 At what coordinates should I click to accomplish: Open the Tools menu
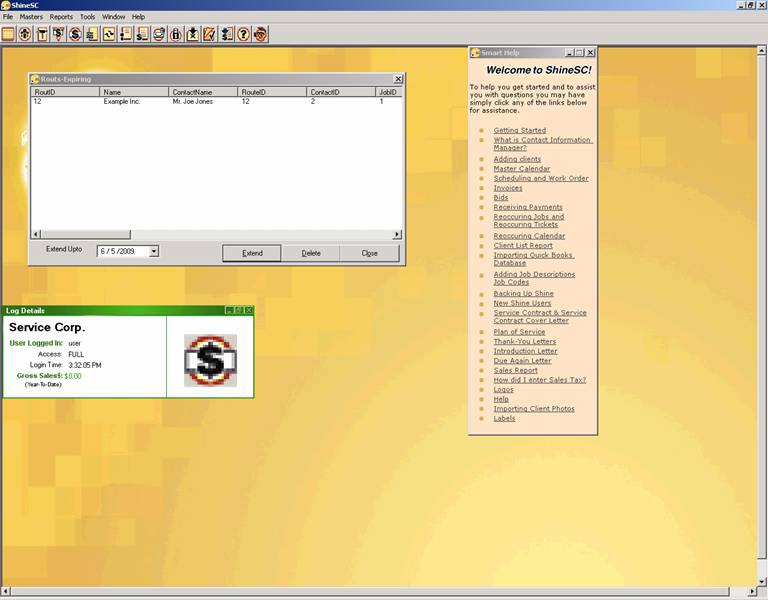click(x=88, y=17)
